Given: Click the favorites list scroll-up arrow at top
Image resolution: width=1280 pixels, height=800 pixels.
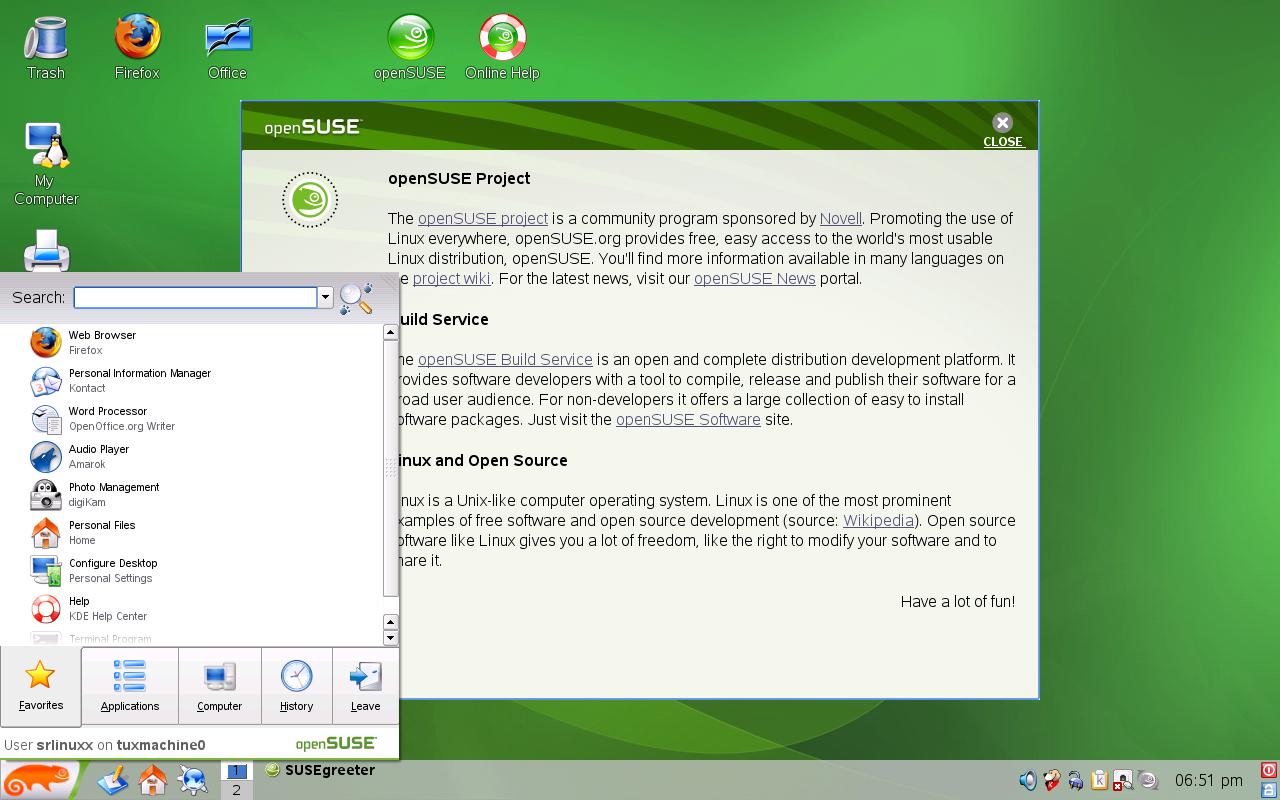Looking at the screenshot, I should (391, 333).
